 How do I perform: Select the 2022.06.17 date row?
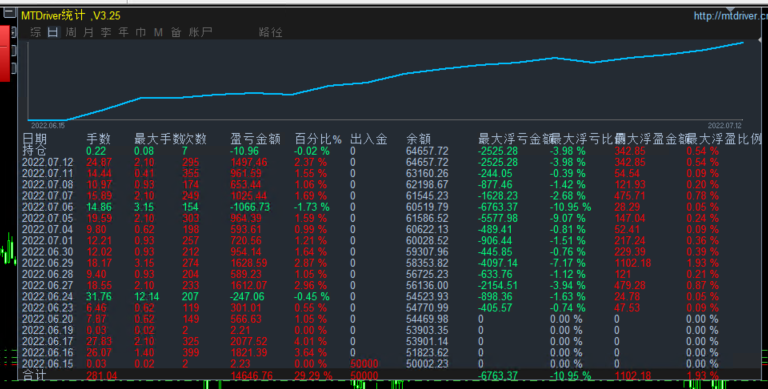[x=48, y=341]
